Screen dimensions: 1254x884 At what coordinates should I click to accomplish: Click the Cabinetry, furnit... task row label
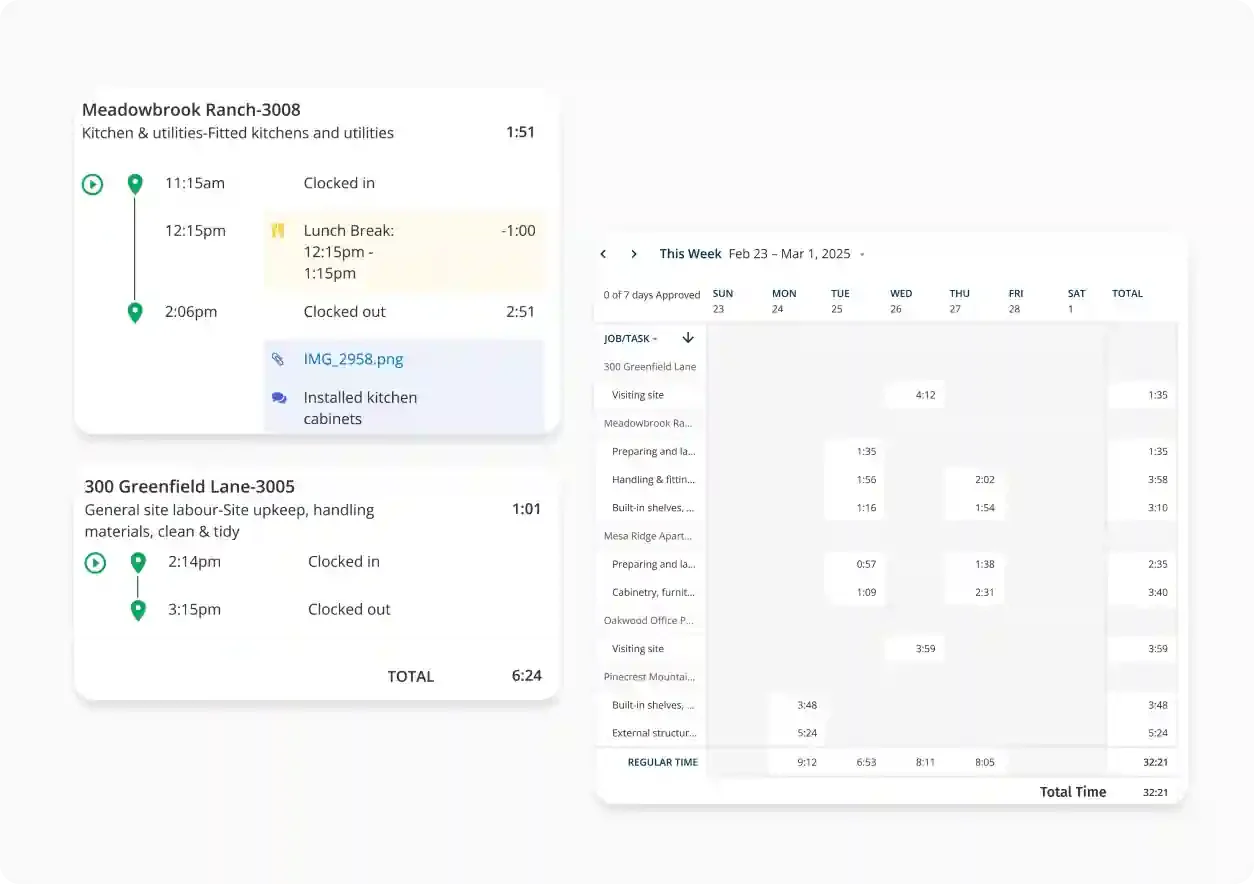coord(653,592)
